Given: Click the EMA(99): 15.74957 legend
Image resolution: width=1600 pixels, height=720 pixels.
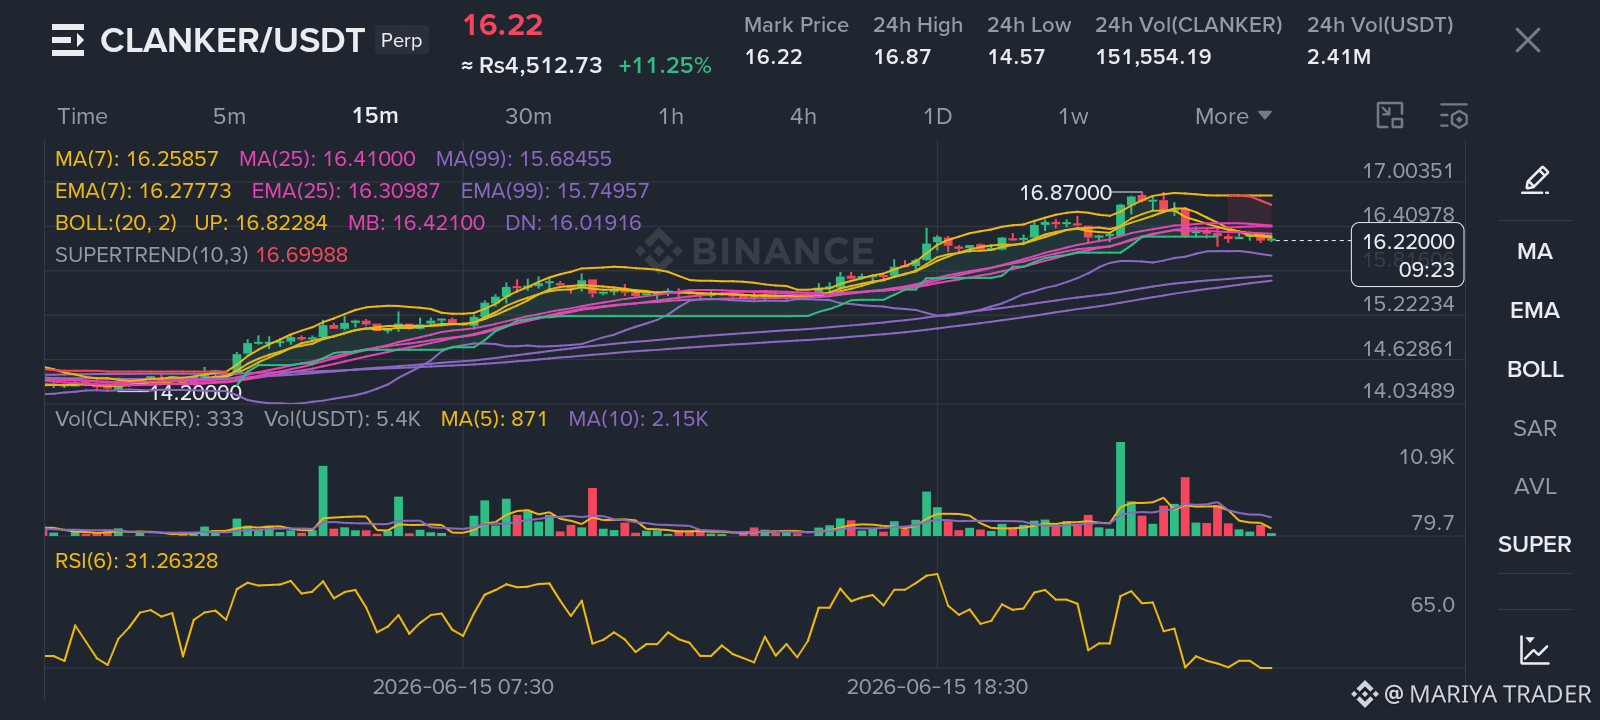Looking at the screenshot, I should coord(555,191).
